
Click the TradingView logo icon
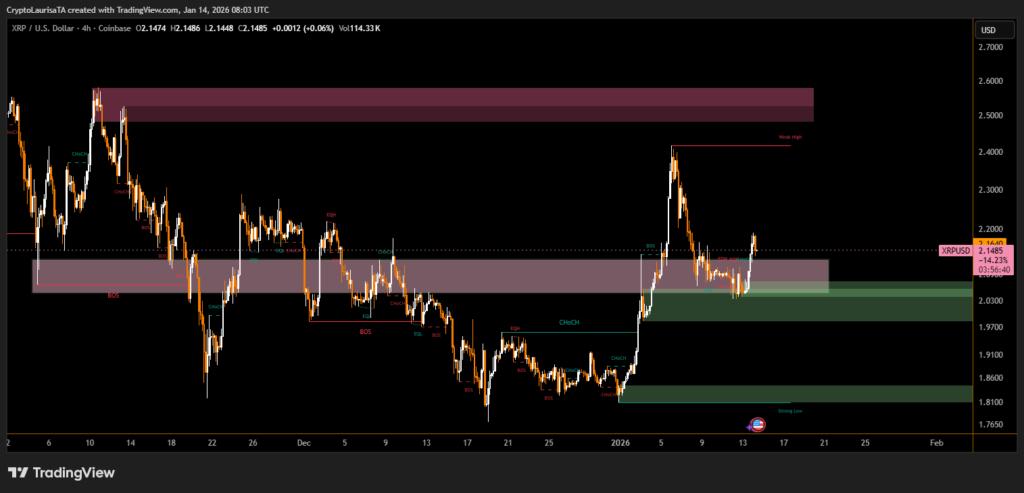(x=18, y=473)
